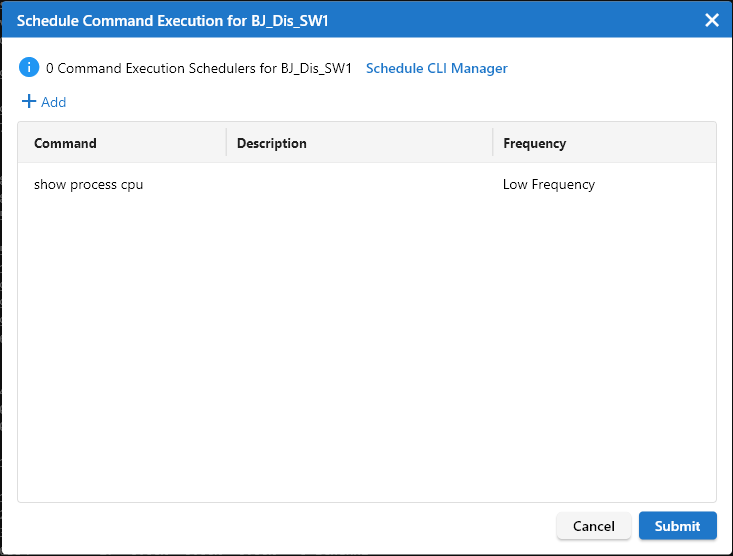This screenshot has width=733, height=556.
Task: Click the blank header space right of Frequency
Action: pyautogui.click(x=650, y=143)
